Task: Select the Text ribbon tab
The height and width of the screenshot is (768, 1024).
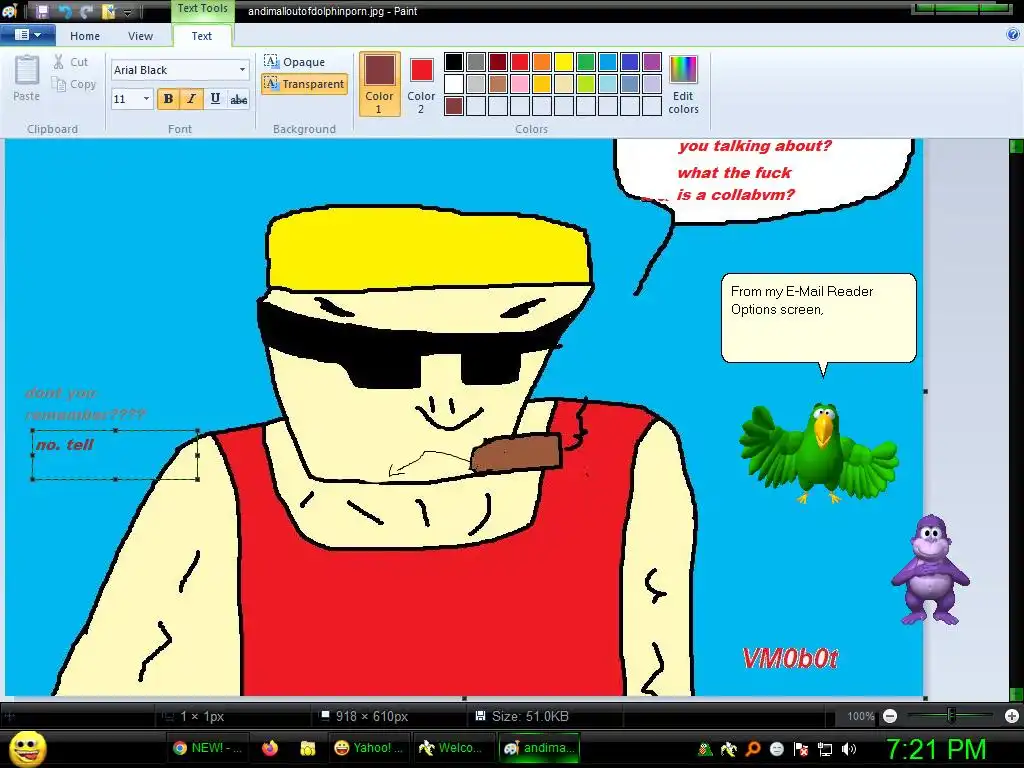Action: pyautogui.click(x=201, y=36)
